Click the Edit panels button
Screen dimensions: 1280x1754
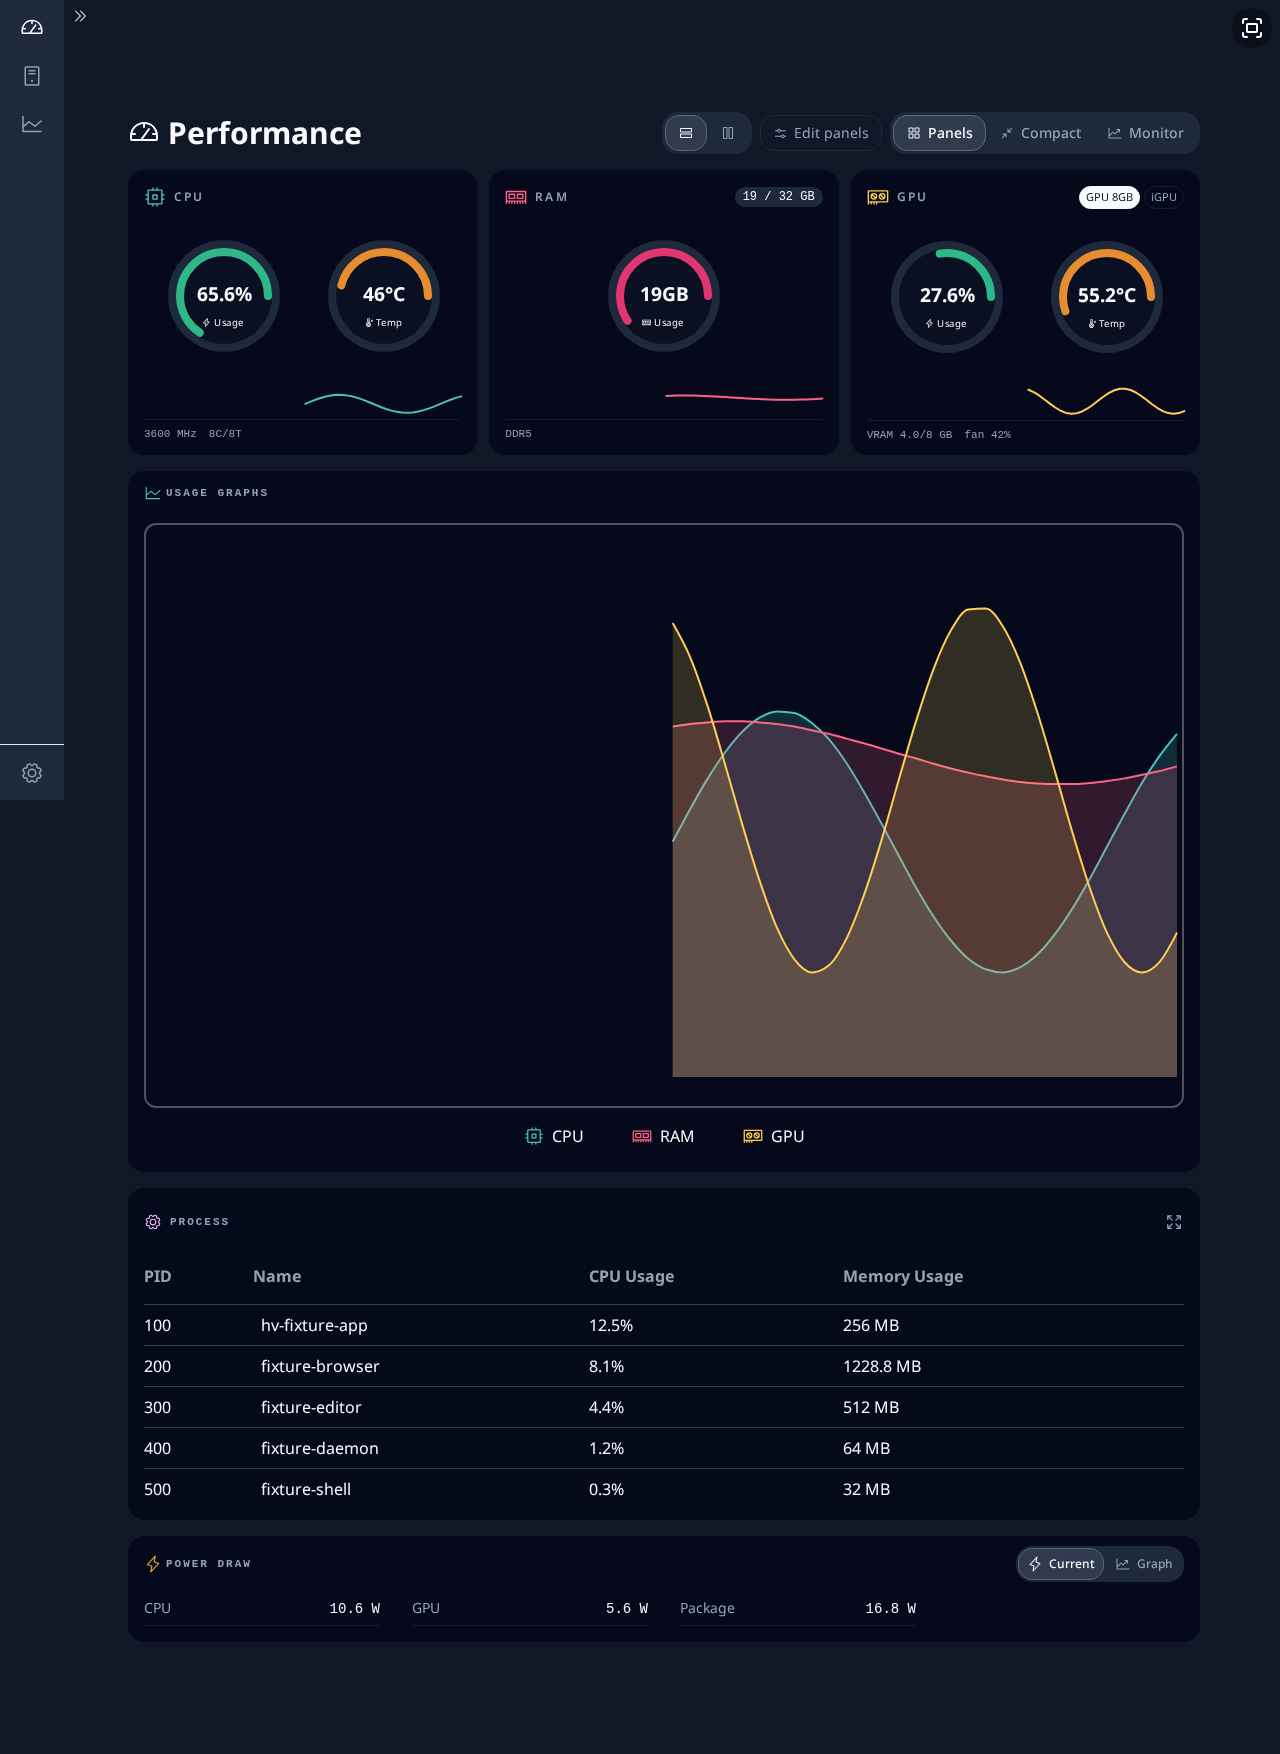click(821, 133)
